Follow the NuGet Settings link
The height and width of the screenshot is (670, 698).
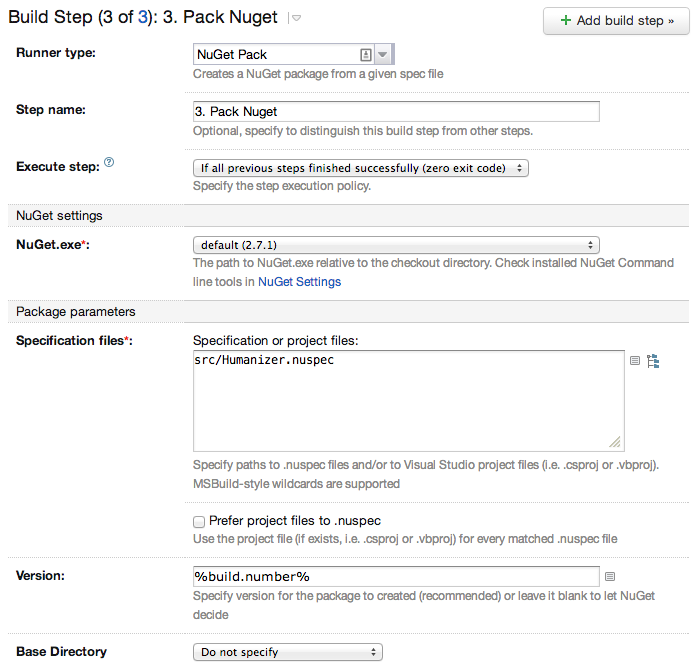click(299, 282)
